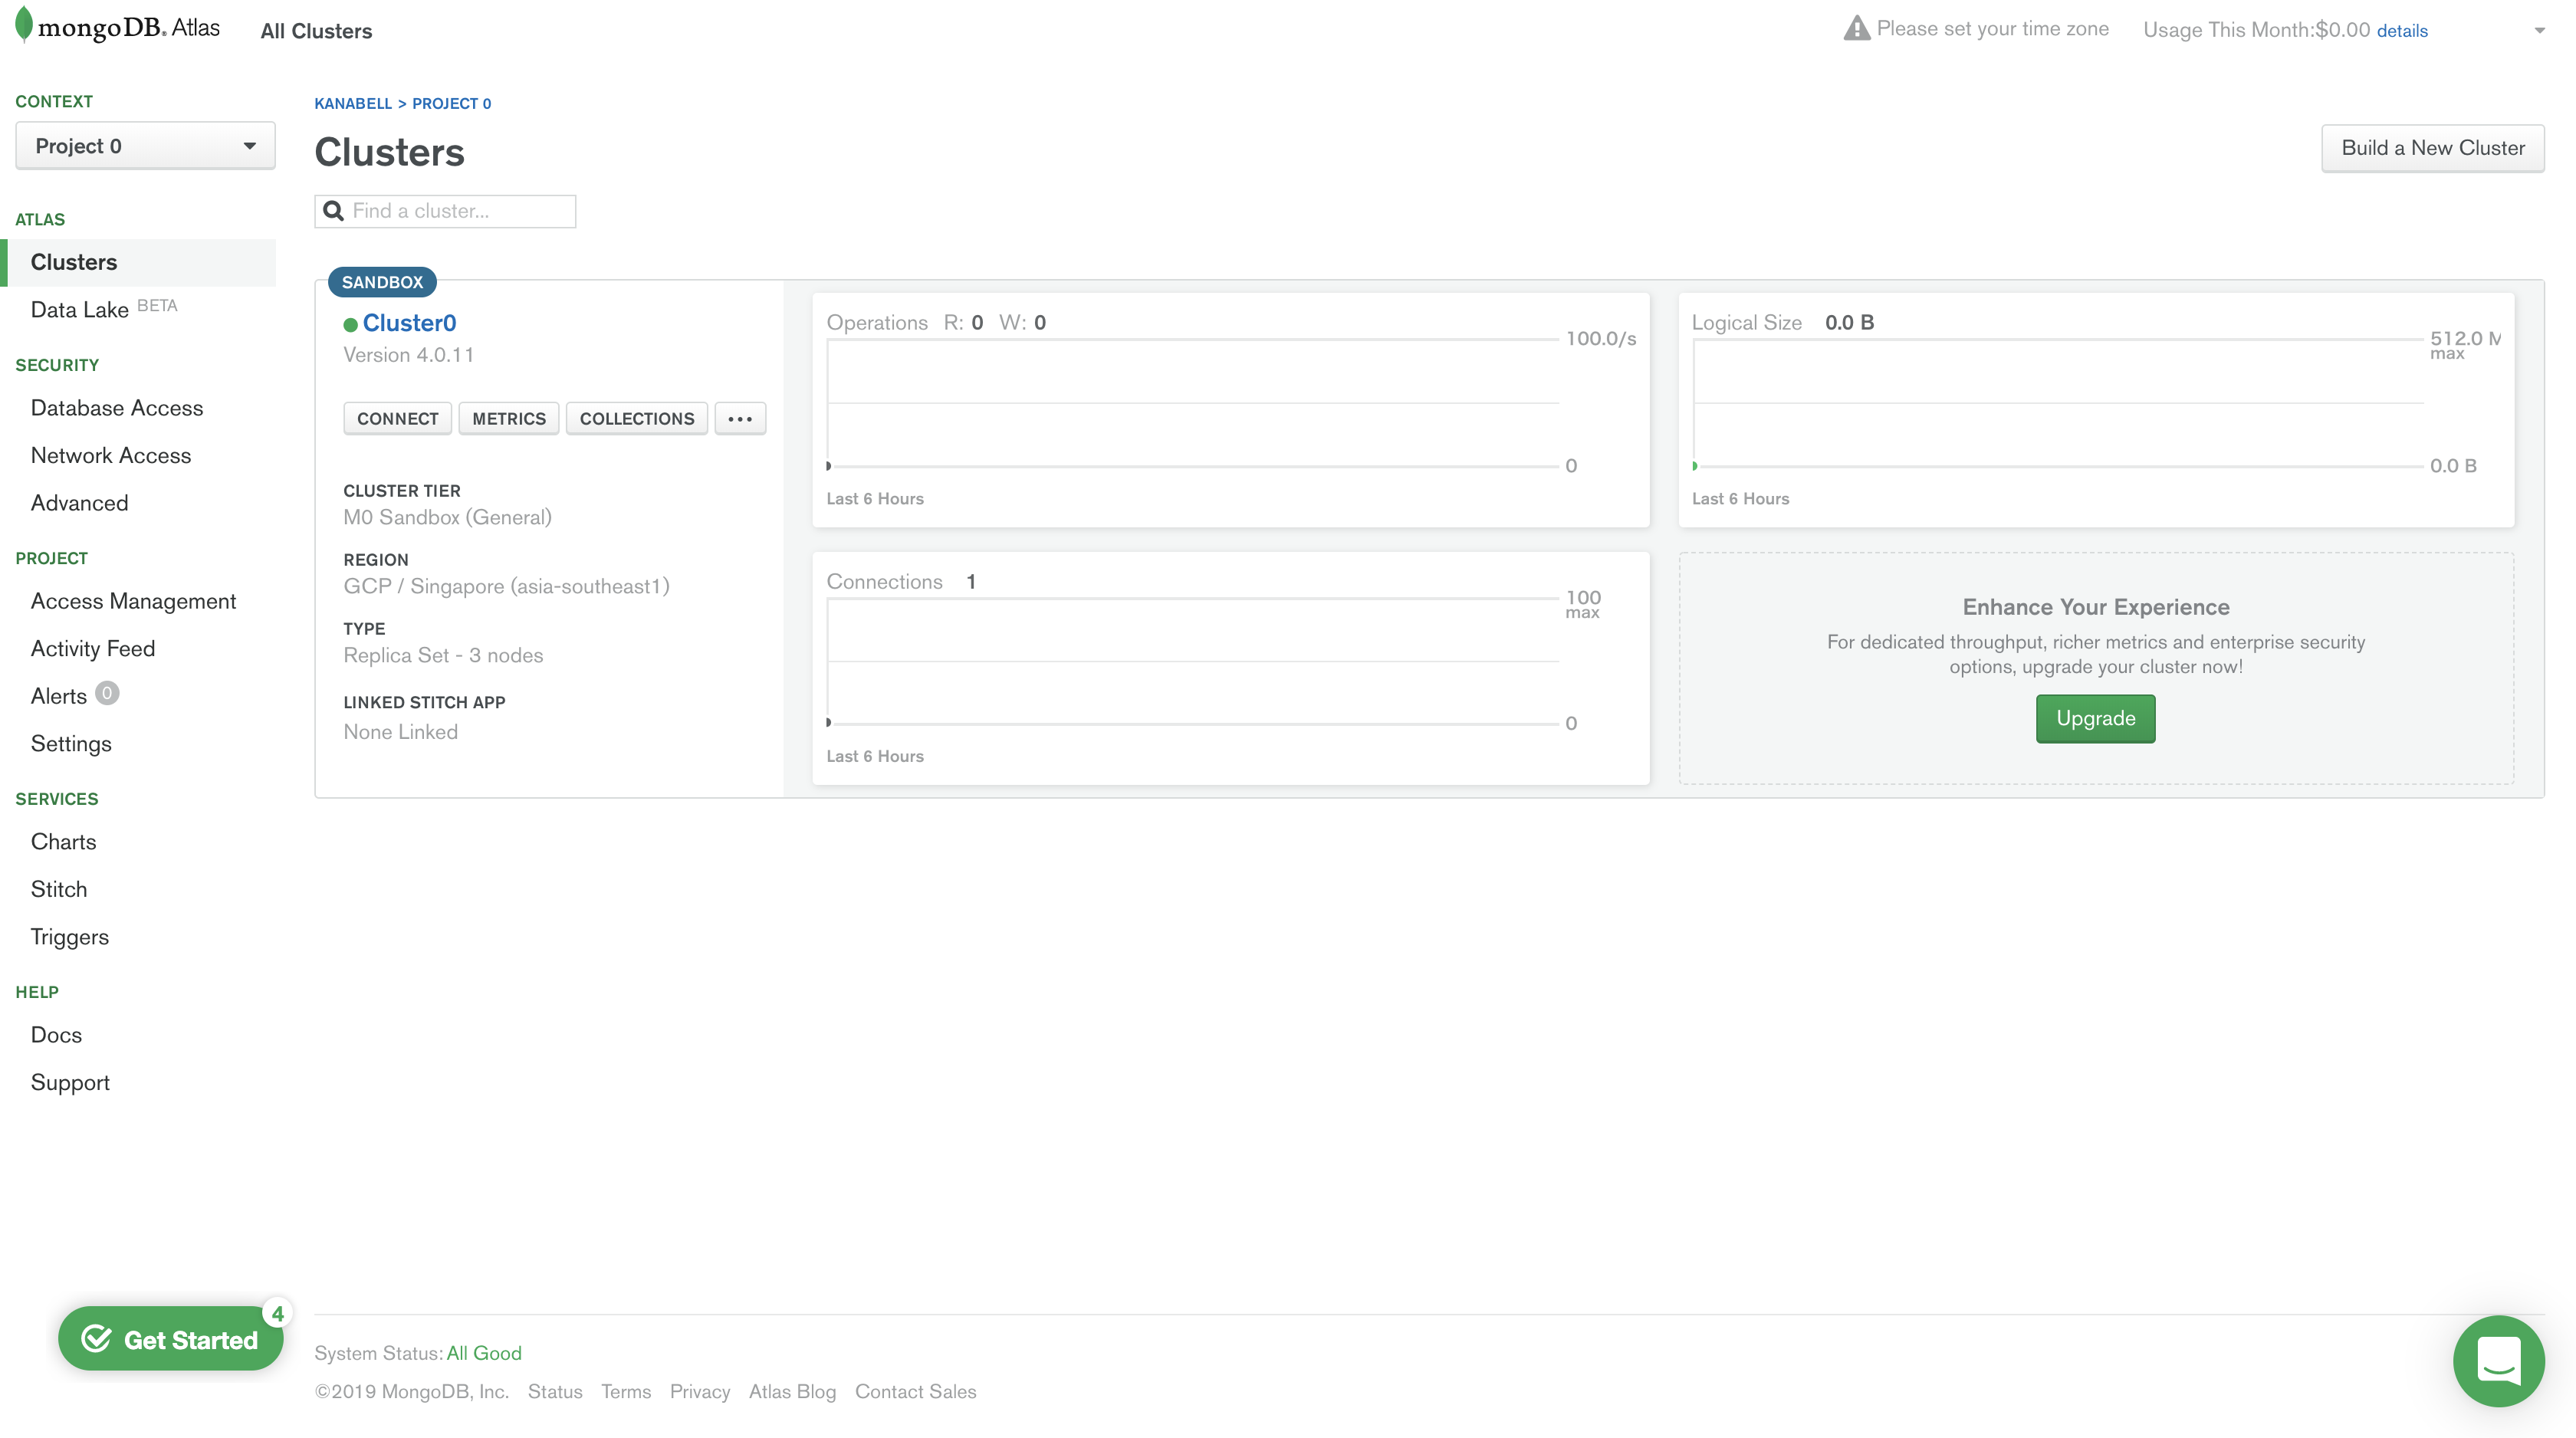Click the PROJECT 0 breadcrumb link
2576x1438 pixels.
[x=452, y=103]
